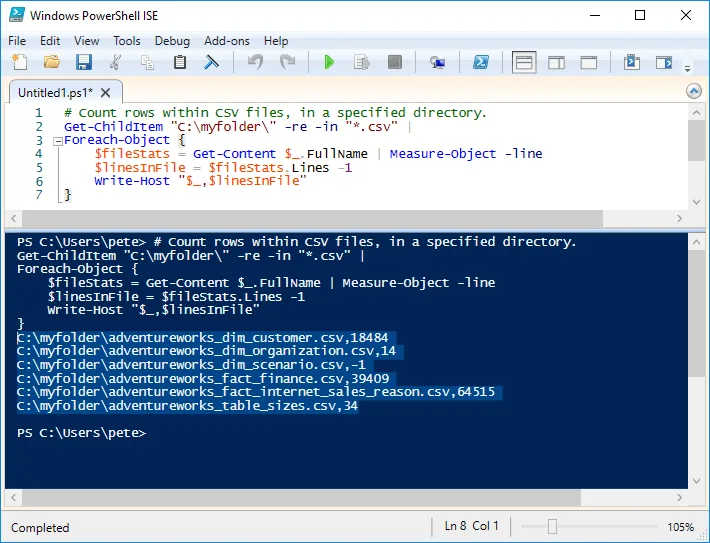710x543 pixels.
Task: Close the Untitled1.ps1 script tab
Action: click(104, 92)
